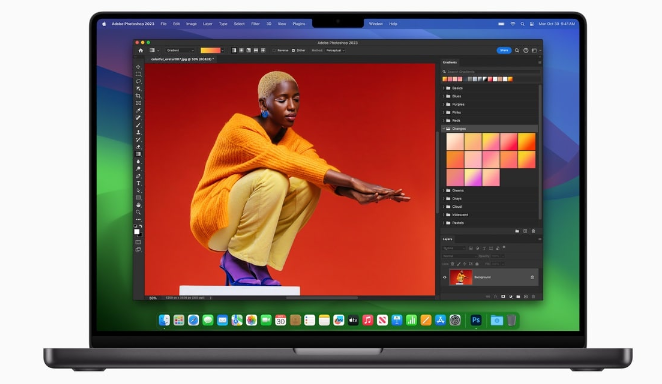Select the Type tool

point(138,184)
